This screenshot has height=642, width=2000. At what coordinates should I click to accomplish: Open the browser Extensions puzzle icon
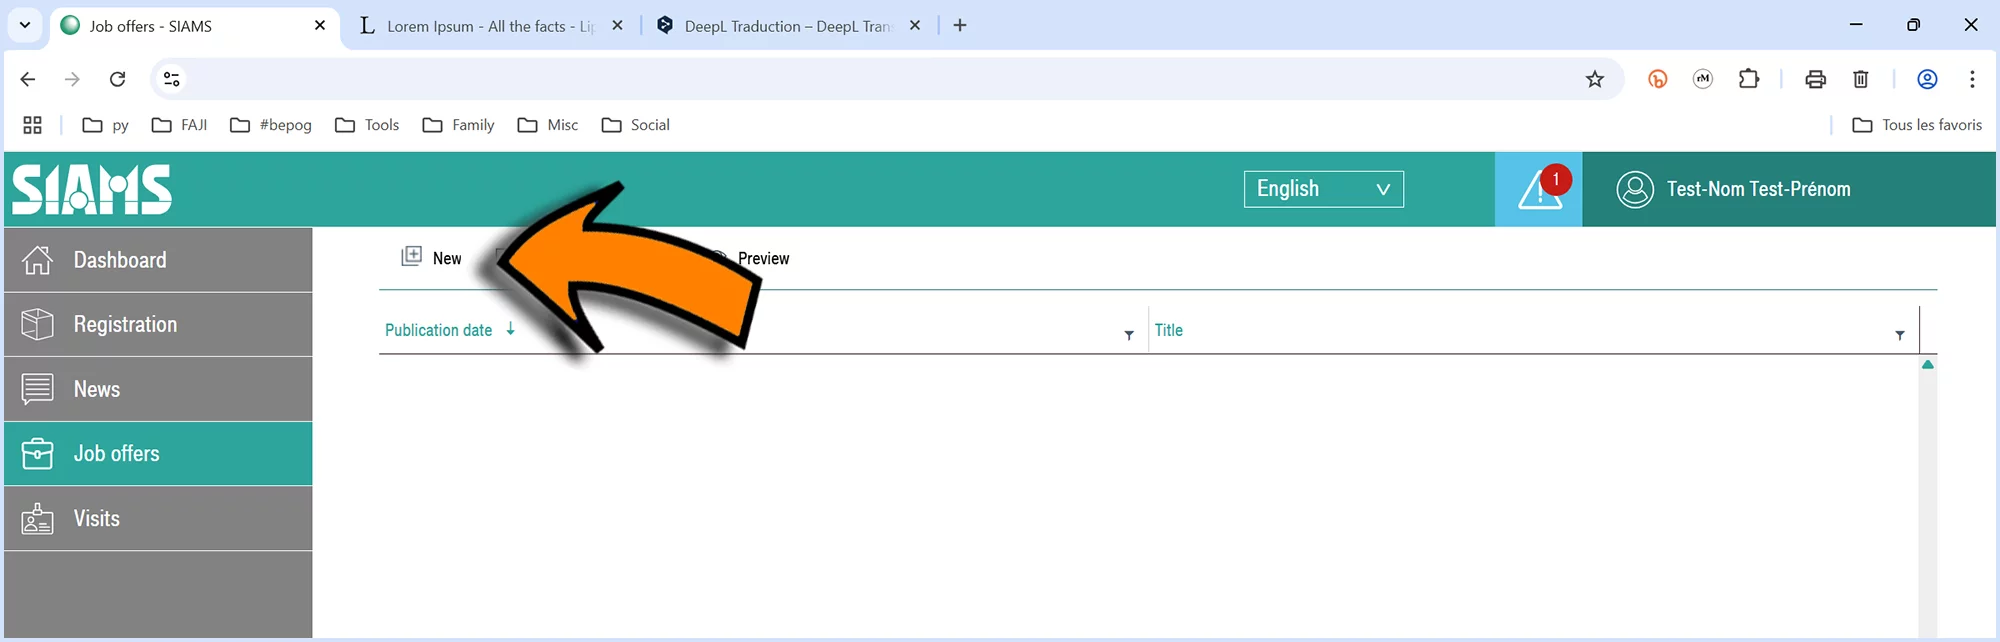click(1748, 79)
